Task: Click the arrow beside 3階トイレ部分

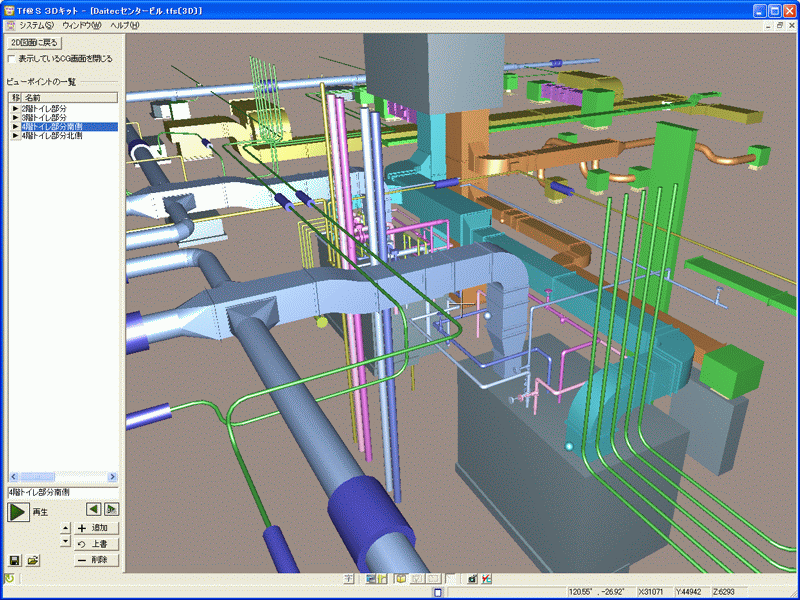Action: click(x=15, y=118)
